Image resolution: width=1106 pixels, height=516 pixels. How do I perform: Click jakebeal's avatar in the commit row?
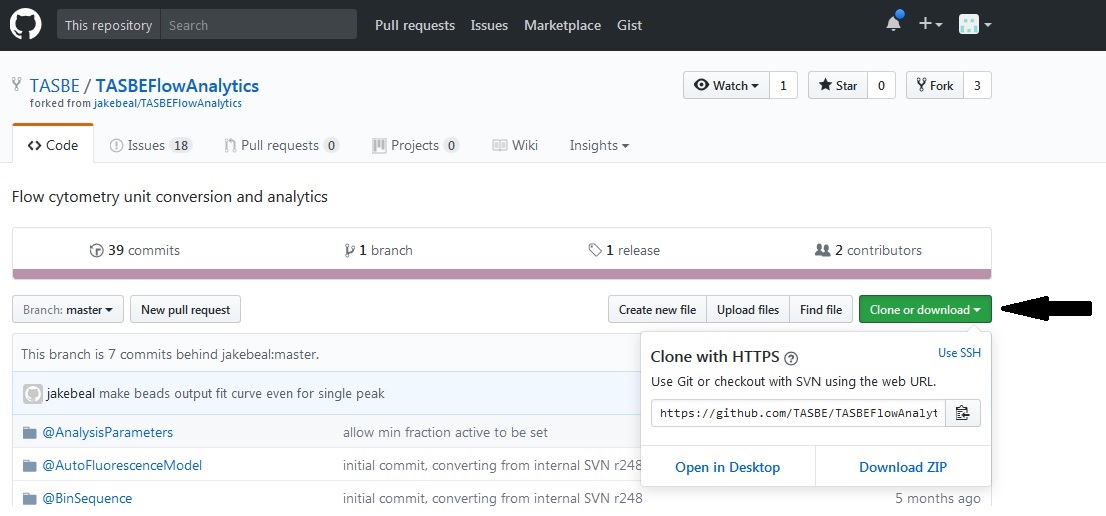pos(32,393)
